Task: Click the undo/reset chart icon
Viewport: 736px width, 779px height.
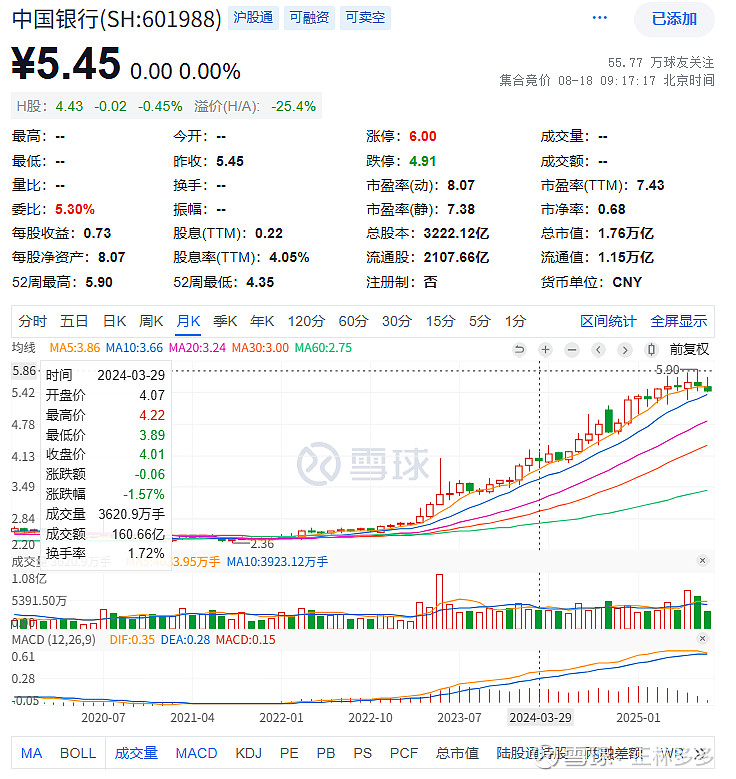Action: tap(519, 350)
